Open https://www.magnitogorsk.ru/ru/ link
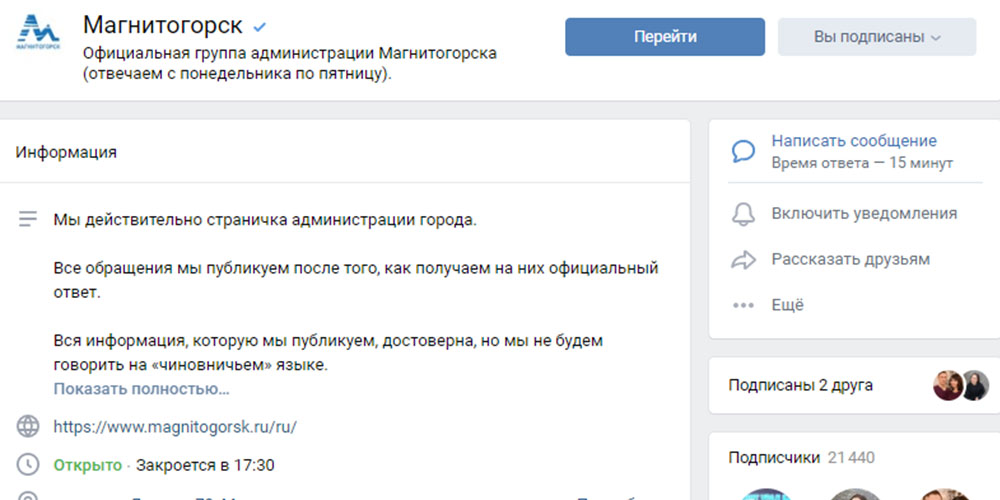This screenshot has height=500, width=1000. [x=175, y=427]
